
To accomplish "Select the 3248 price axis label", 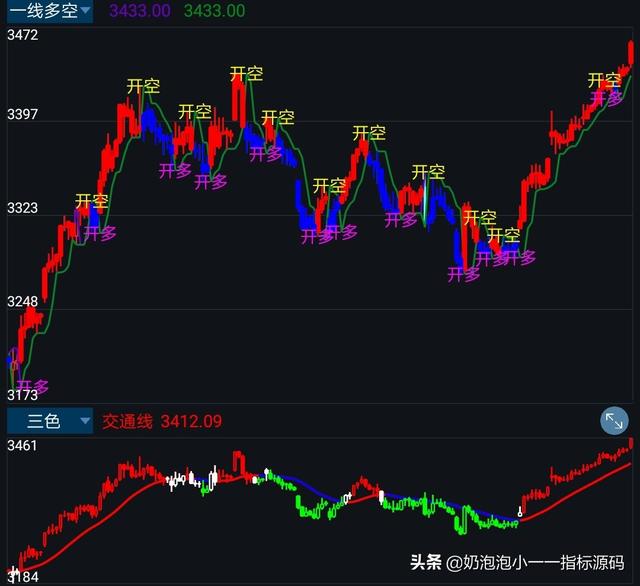I will point(22,302).
